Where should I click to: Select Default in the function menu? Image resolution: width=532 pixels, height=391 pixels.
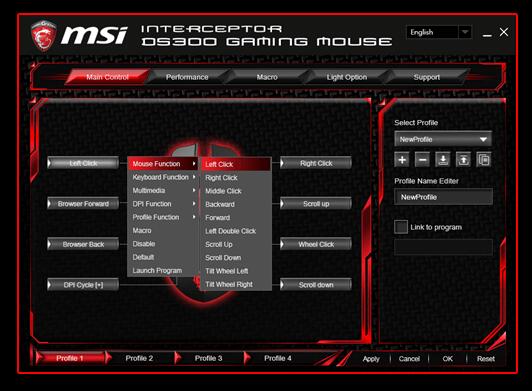[163, 257]
